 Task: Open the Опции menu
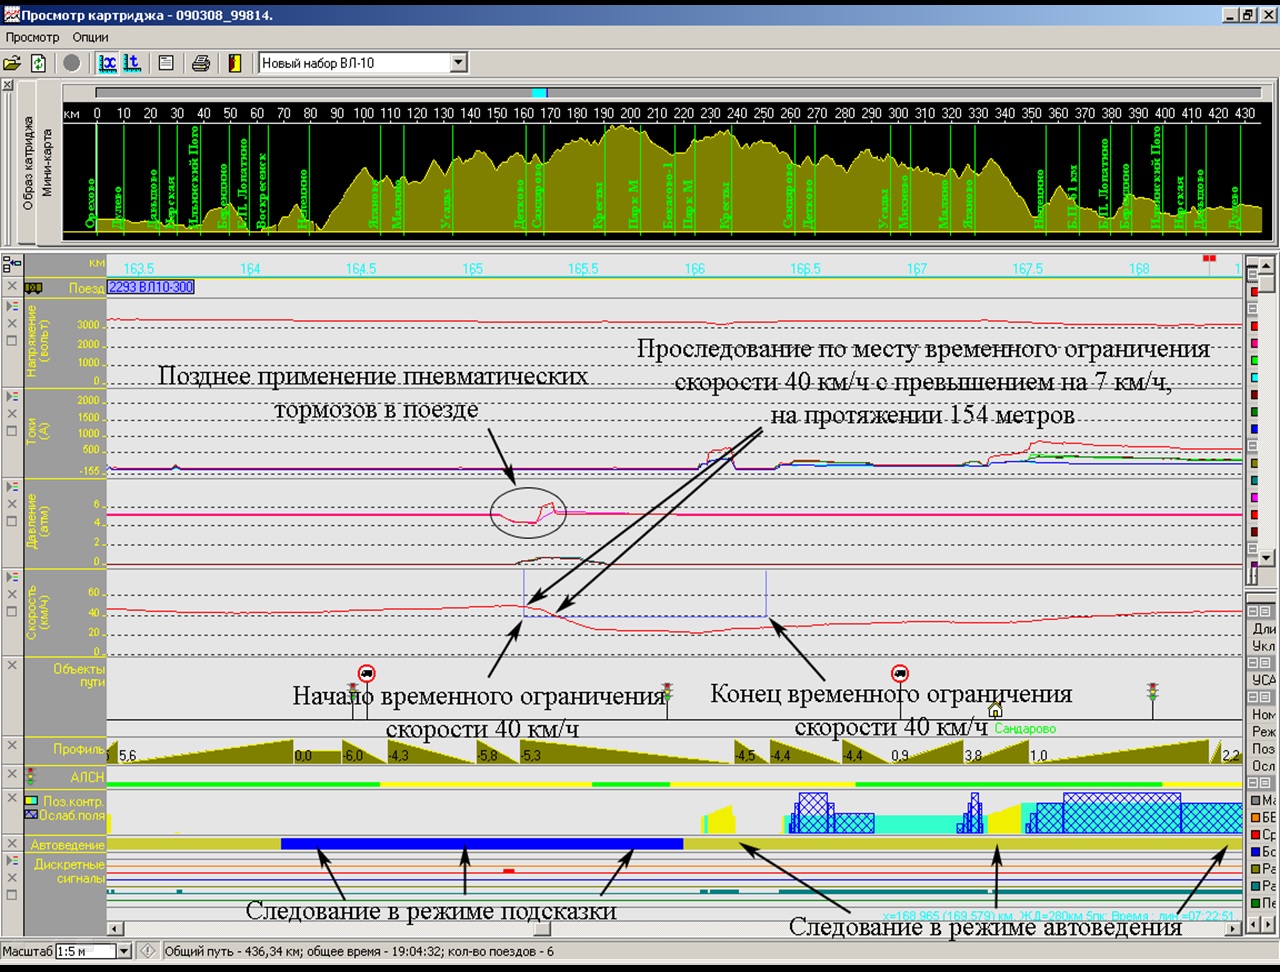tap(90, 37)
